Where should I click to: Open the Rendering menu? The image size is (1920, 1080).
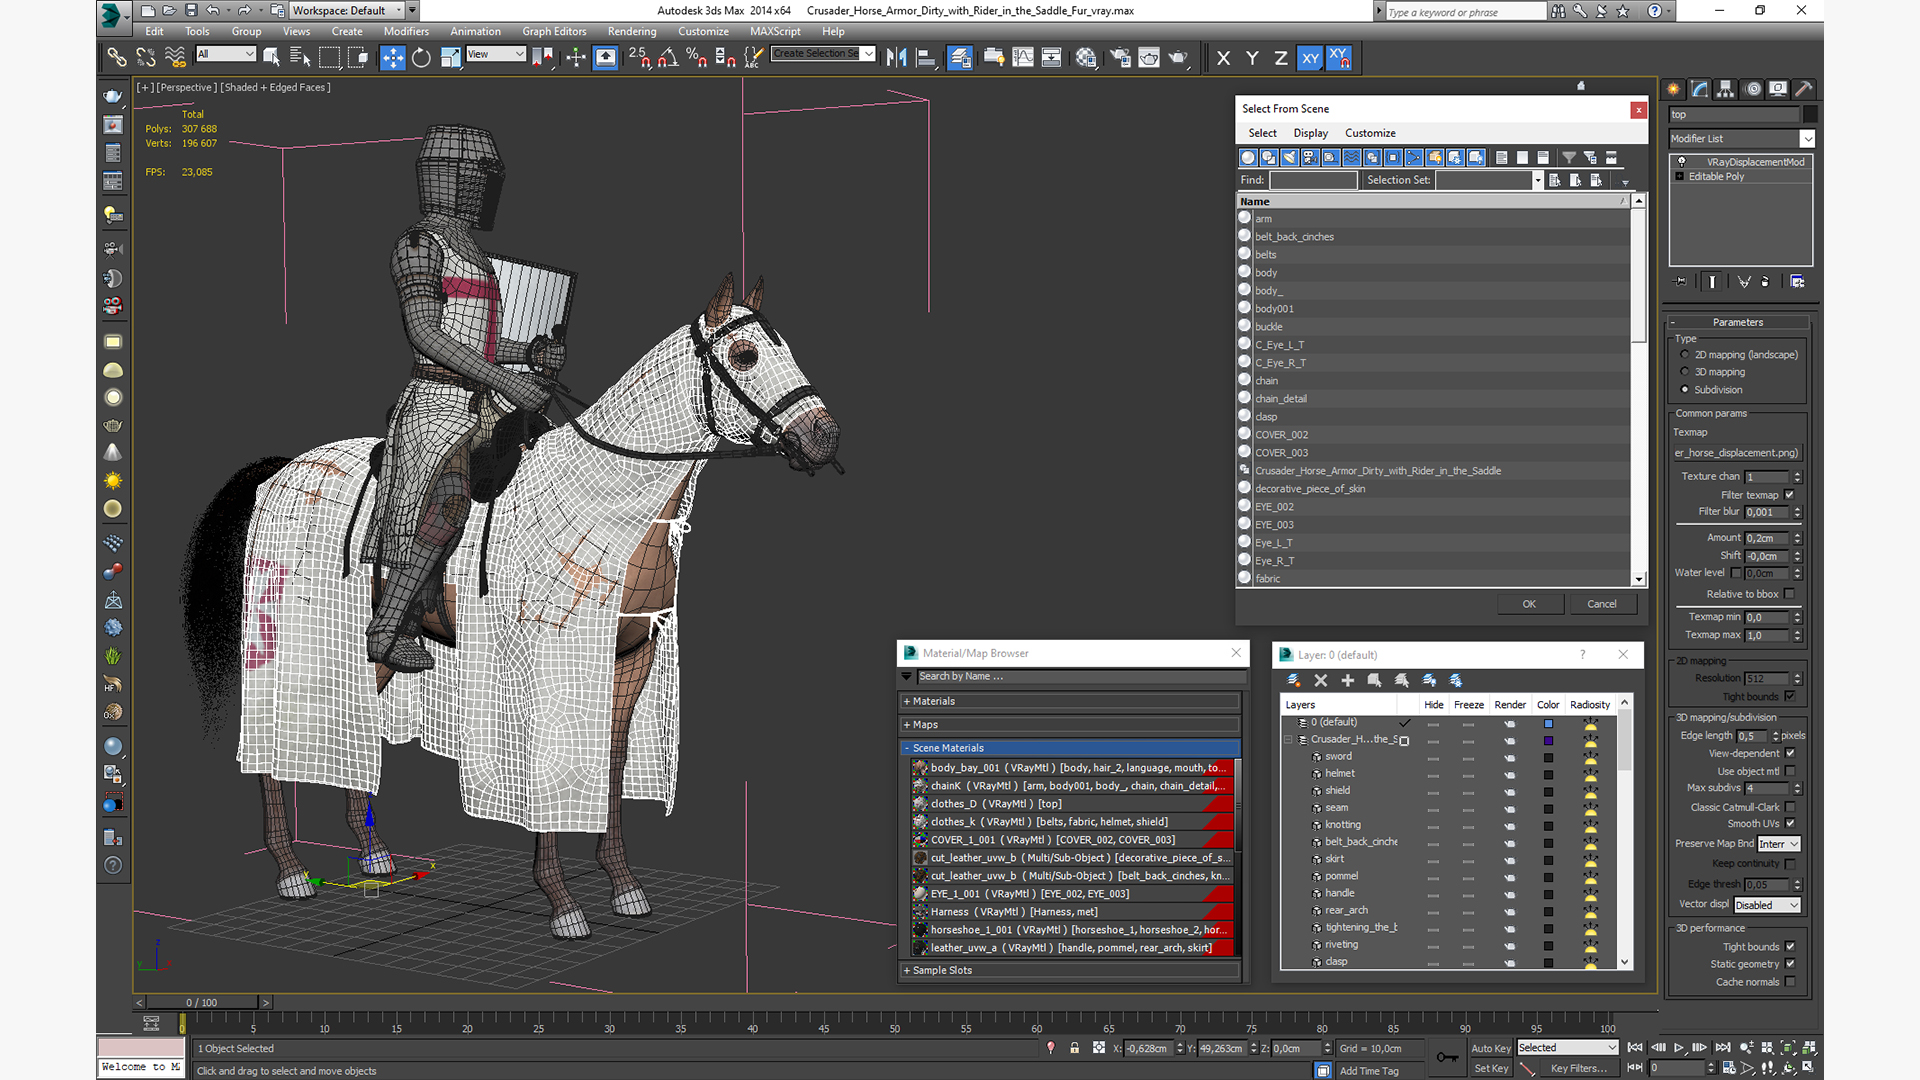[632, 31]
